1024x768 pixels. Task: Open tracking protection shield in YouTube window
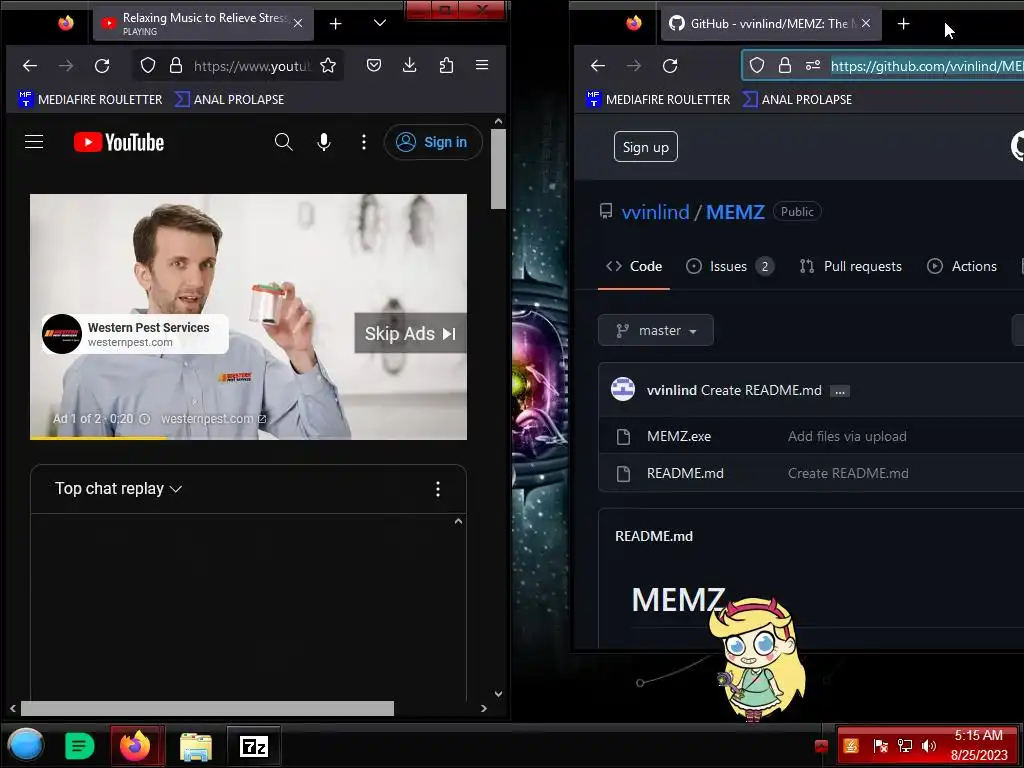[148, 65]
